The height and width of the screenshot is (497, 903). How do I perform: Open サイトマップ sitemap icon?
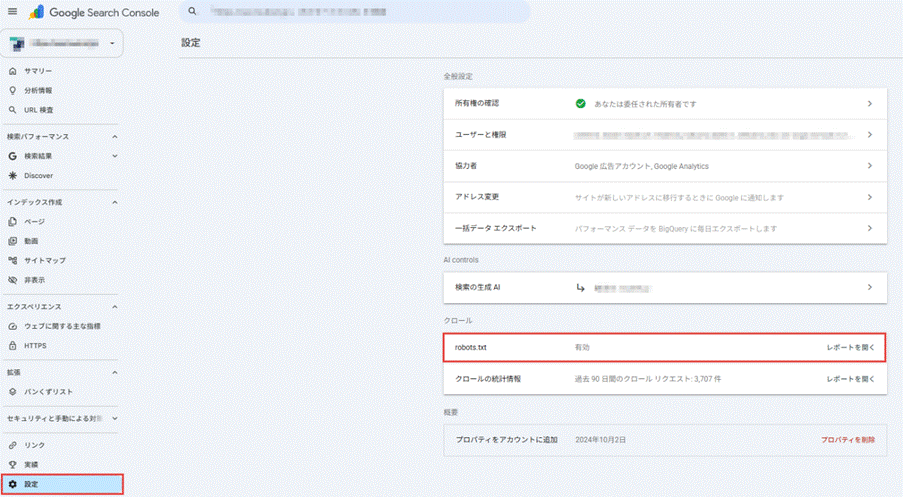tap(13, 260)
